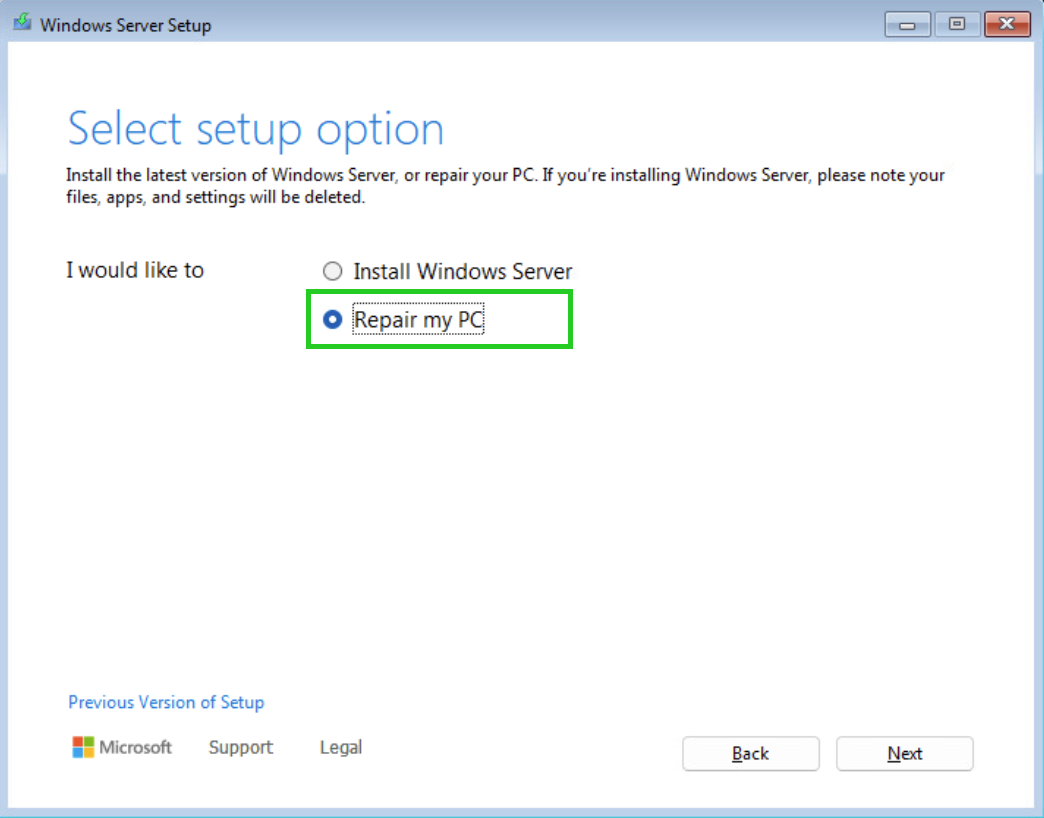The image size is (1044, 818).
Task: Click the Microsoft footer label
Action: [x=135, y=747]
